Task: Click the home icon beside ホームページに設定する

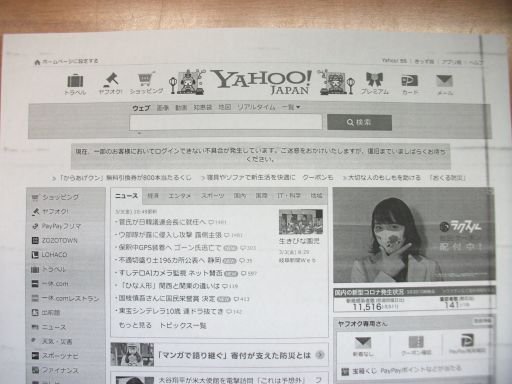Action: (x=37, y=62)
